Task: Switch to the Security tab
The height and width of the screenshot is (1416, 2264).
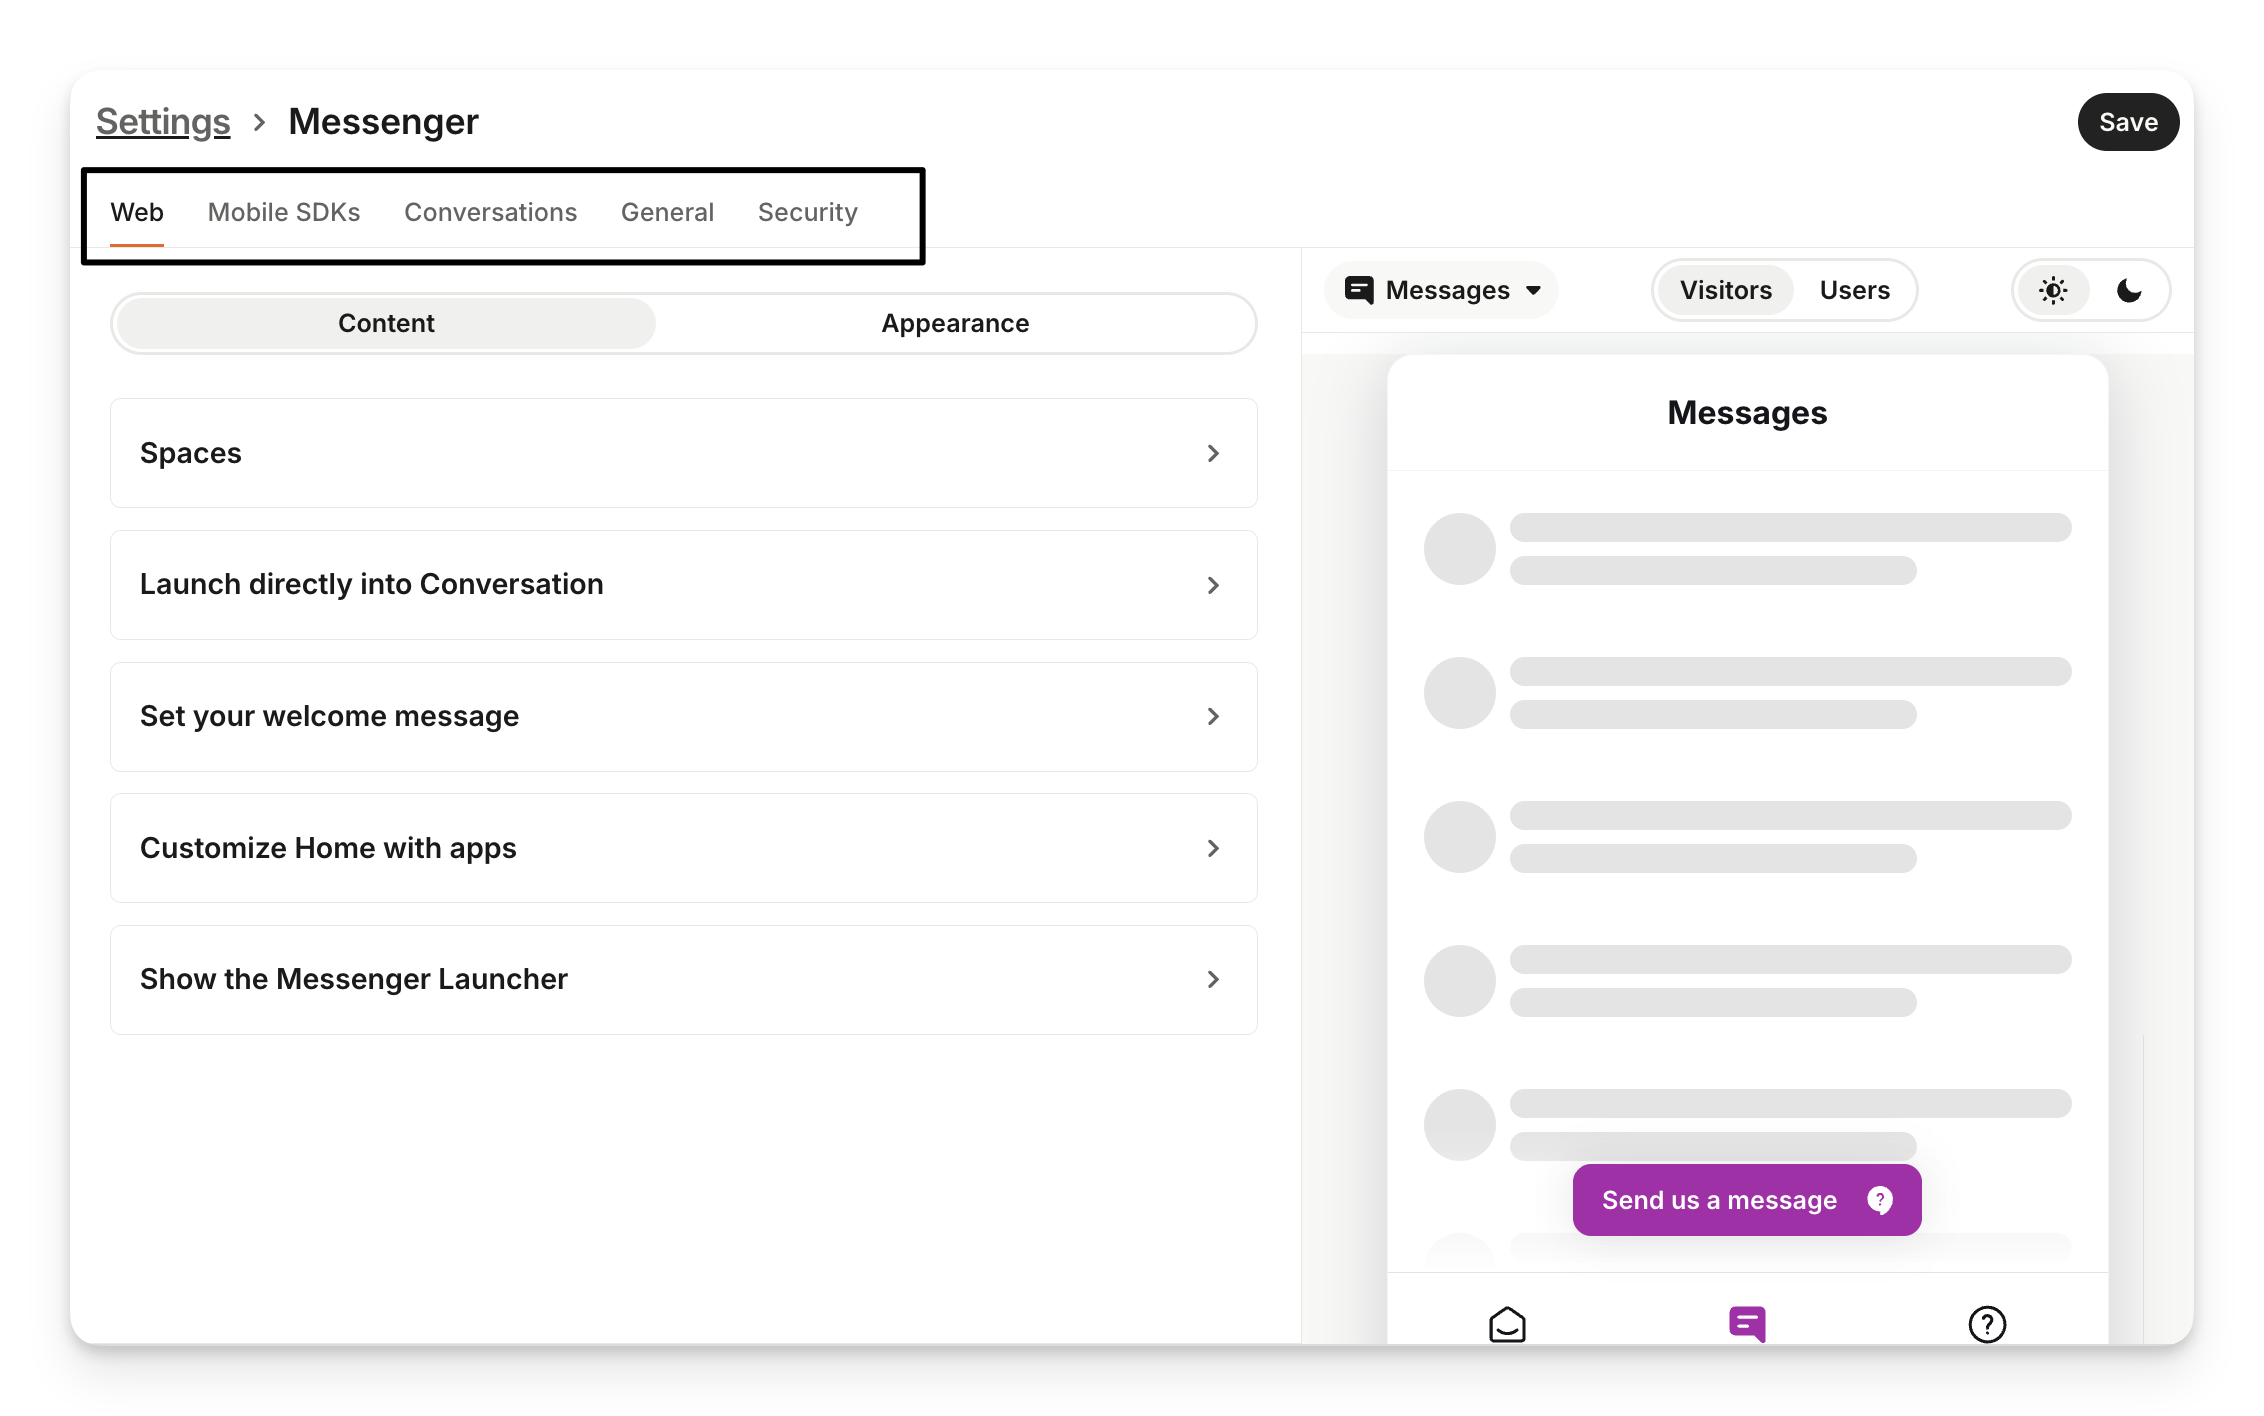Action: click(x=807, y=213)
